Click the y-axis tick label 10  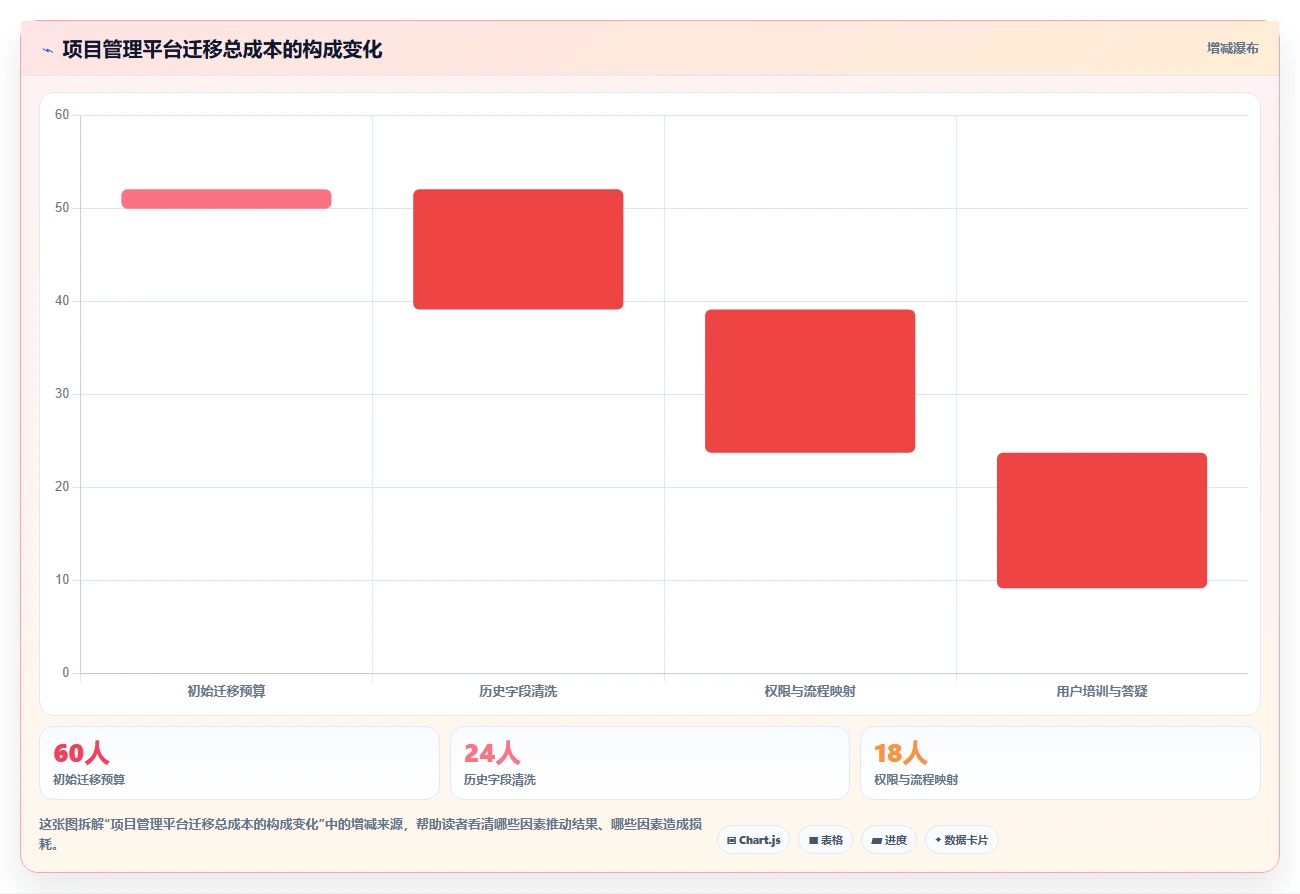[62, 580]
